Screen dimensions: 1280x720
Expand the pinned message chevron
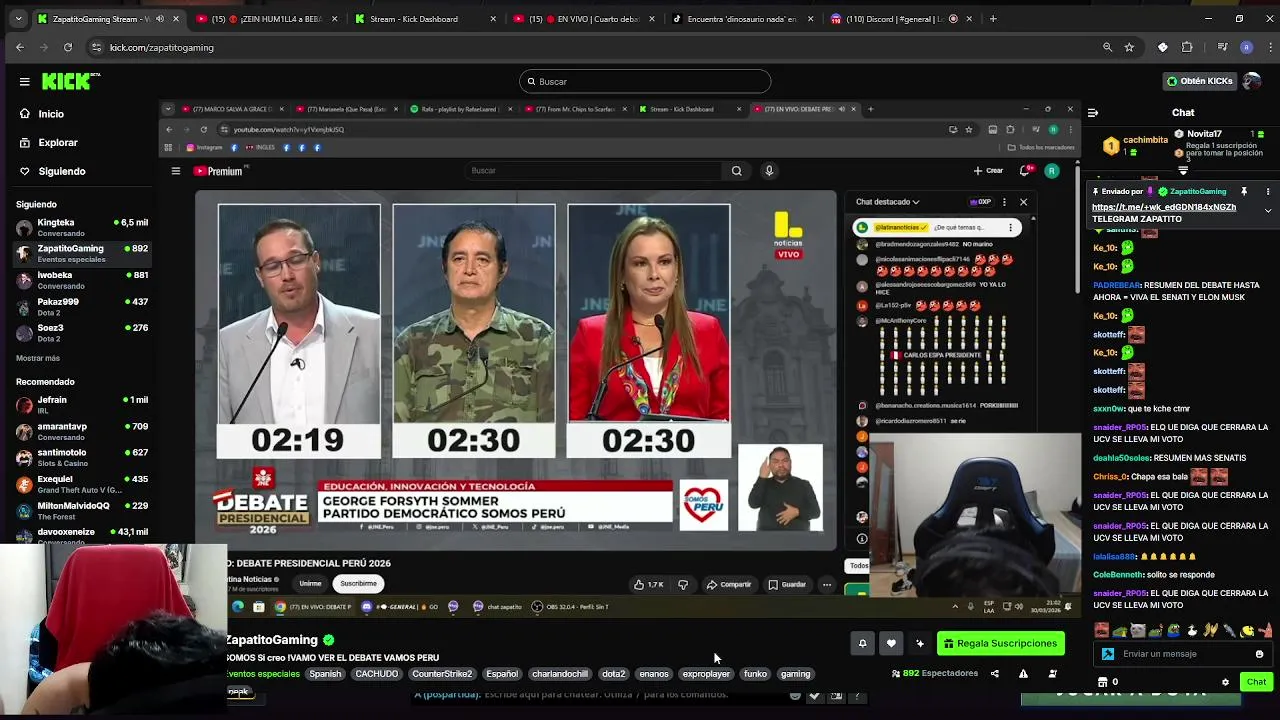coord(1268,210)
